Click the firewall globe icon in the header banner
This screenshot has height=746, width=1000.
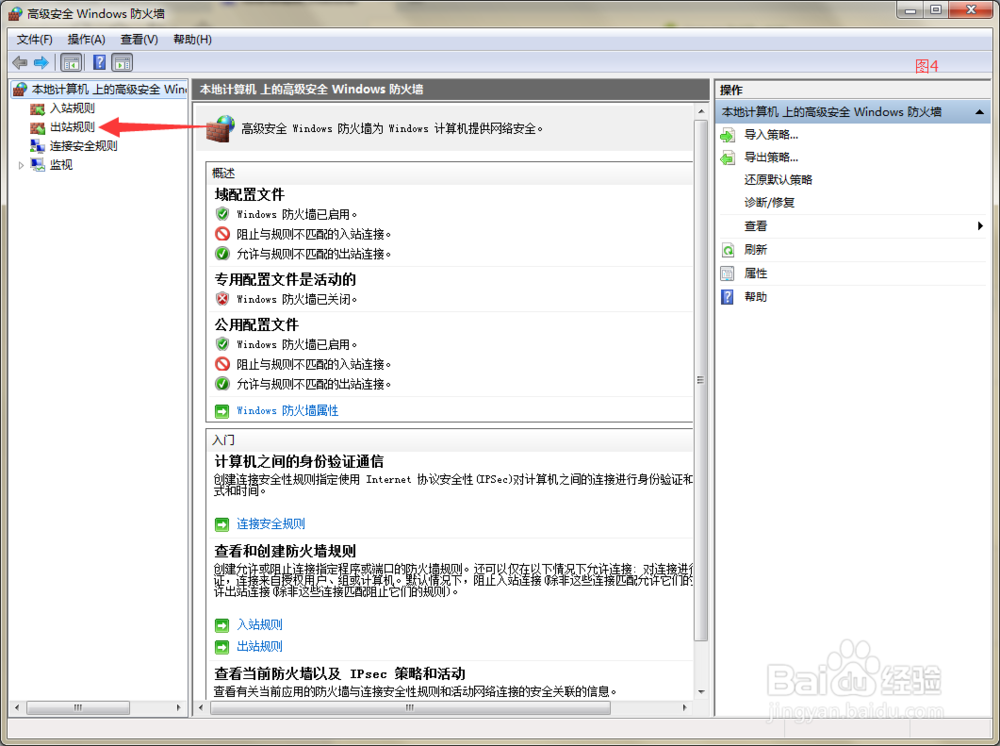coord(221,129)
